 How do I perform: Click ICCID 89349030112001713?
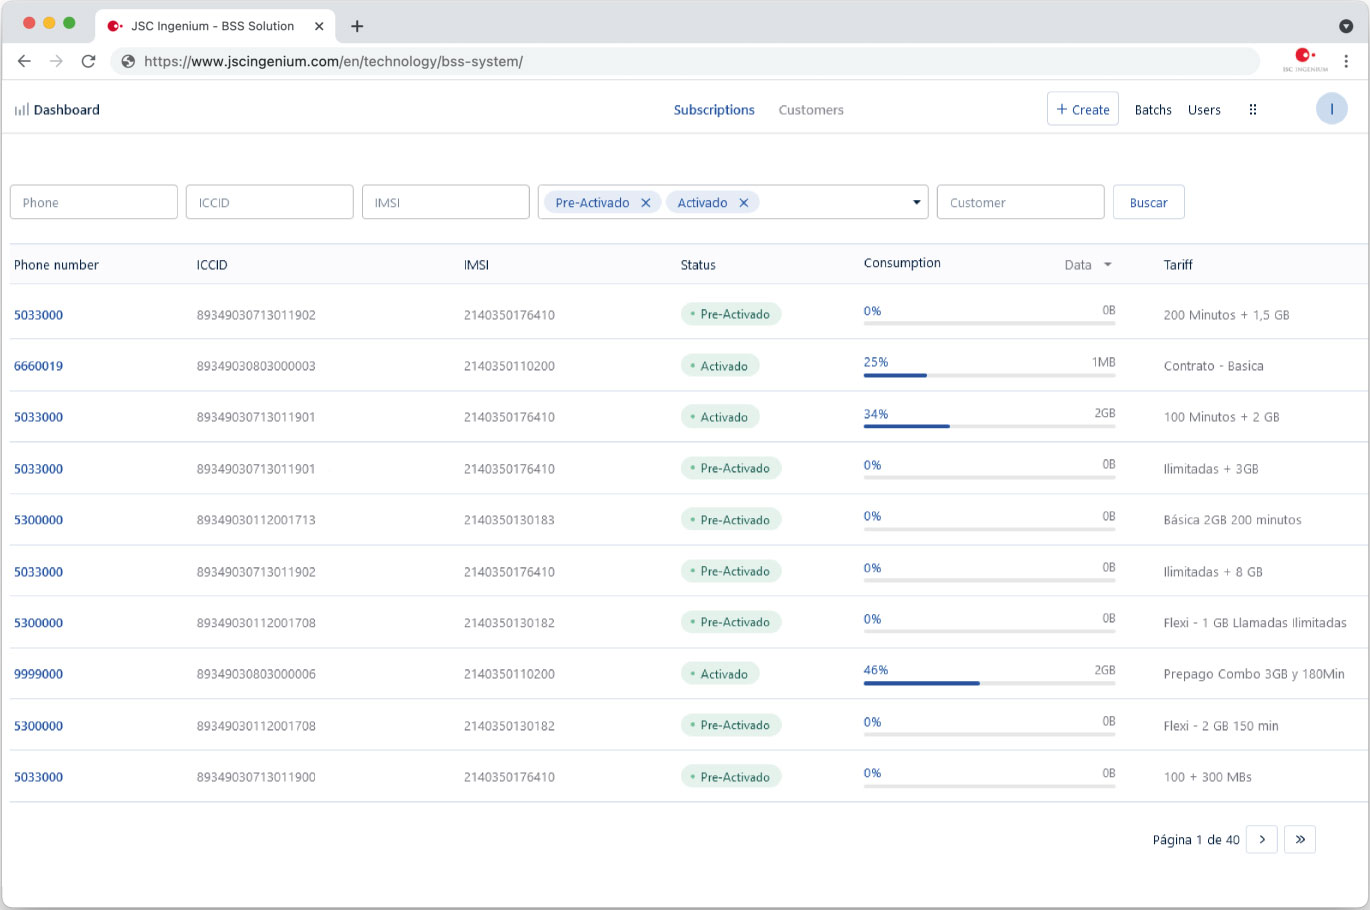coord(256,520)
